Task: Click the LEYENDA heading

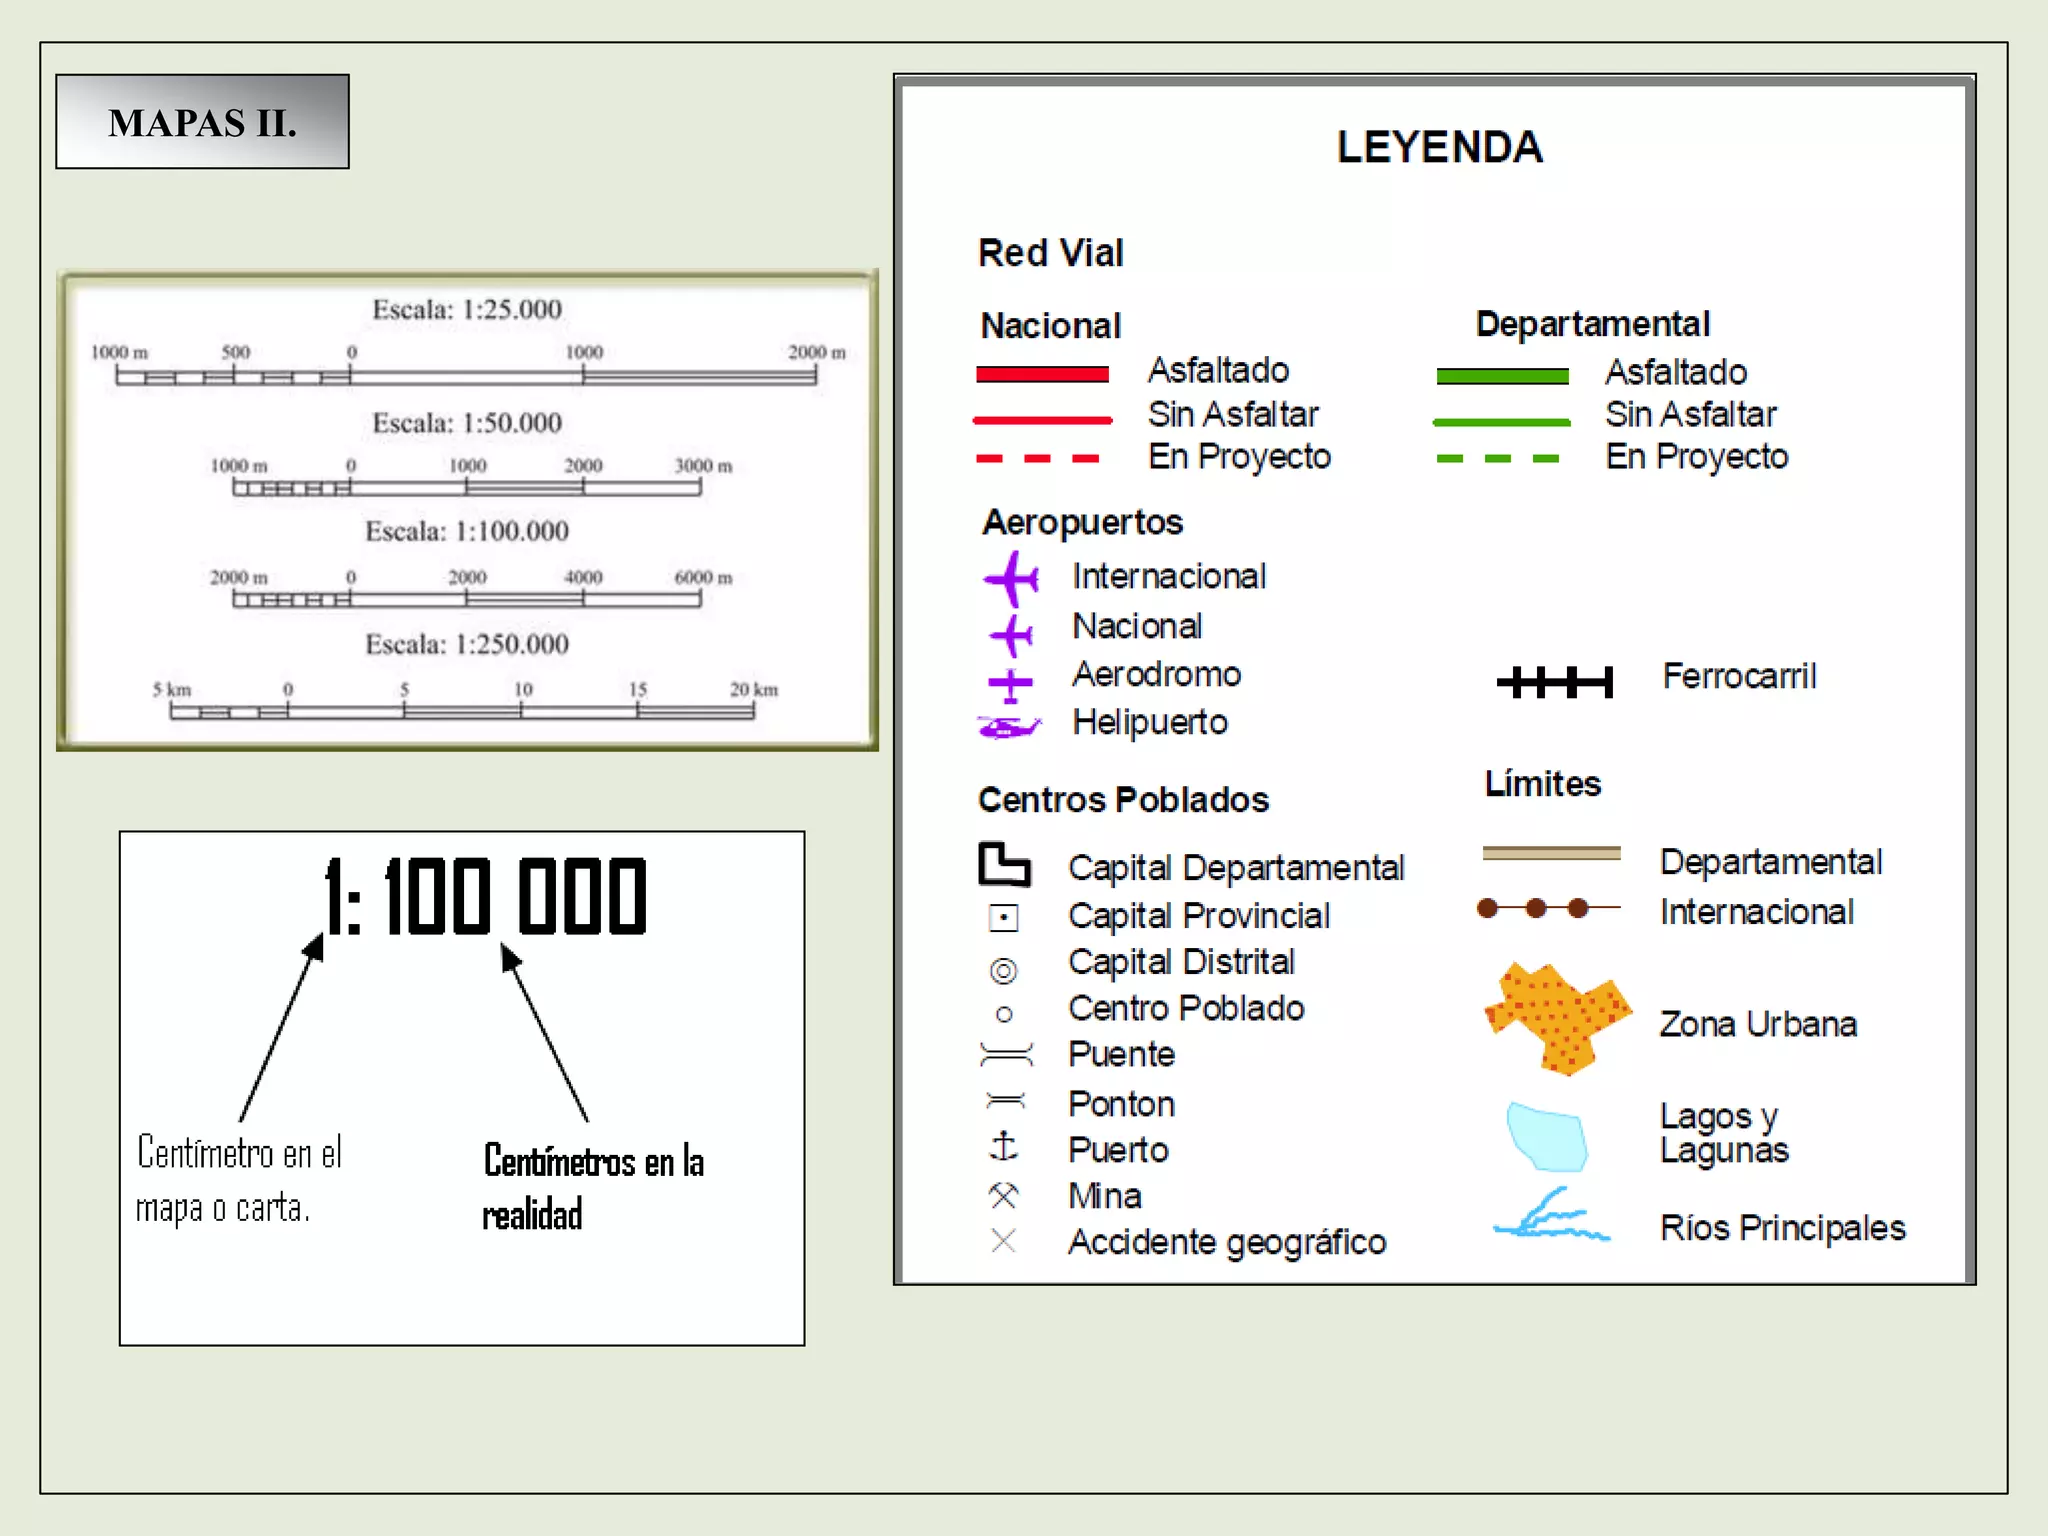Action: [1440, 147]
